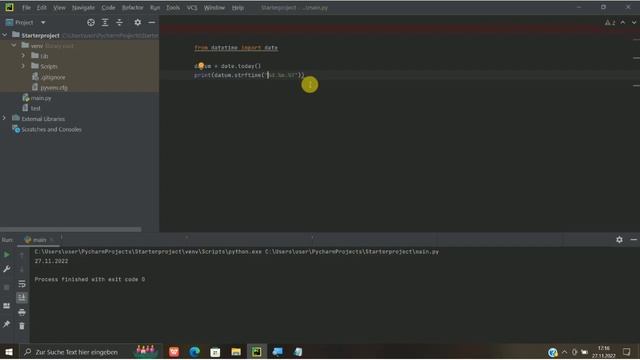
Task: Open Project view dropdown
Action: pyautogui.click(x=43, y=22)
